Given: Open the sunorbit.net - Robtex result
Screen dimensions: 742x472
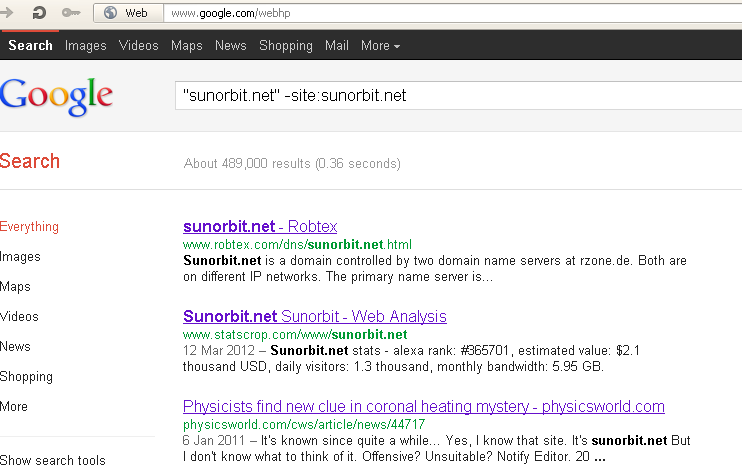Looking at the screenshot, I should (260, 226).
